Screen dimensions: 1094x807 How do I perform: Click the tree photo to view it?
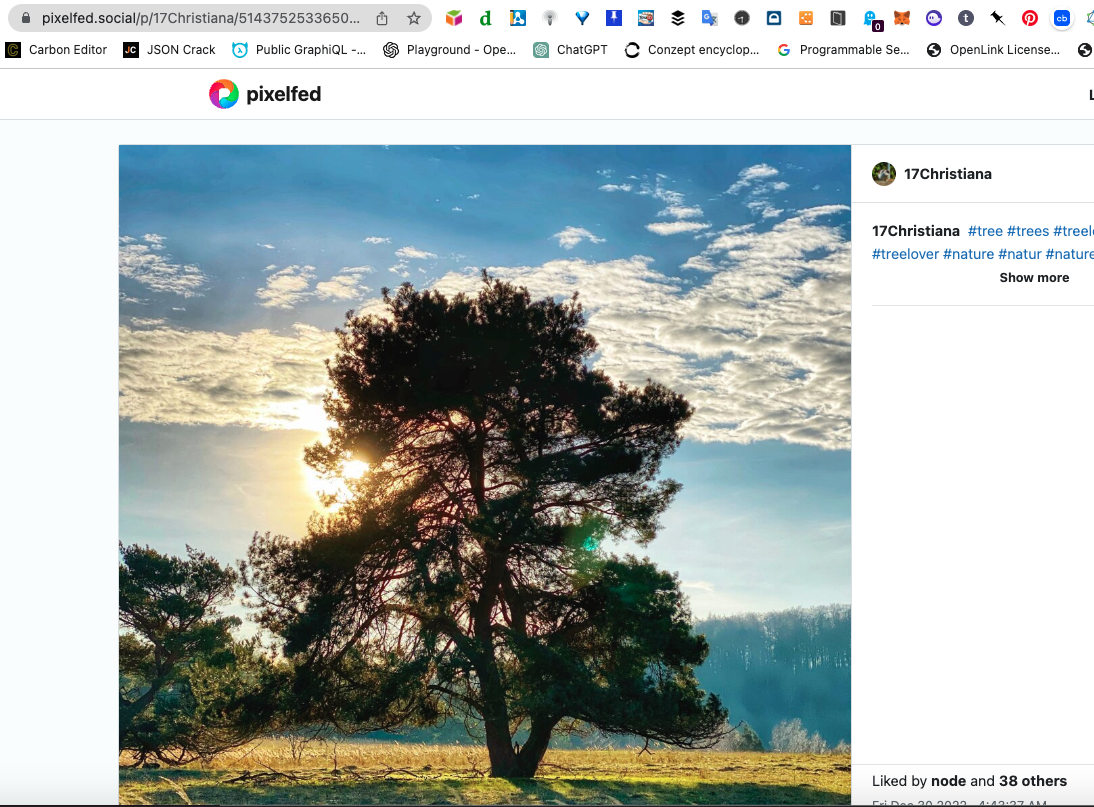click(485, 474)
